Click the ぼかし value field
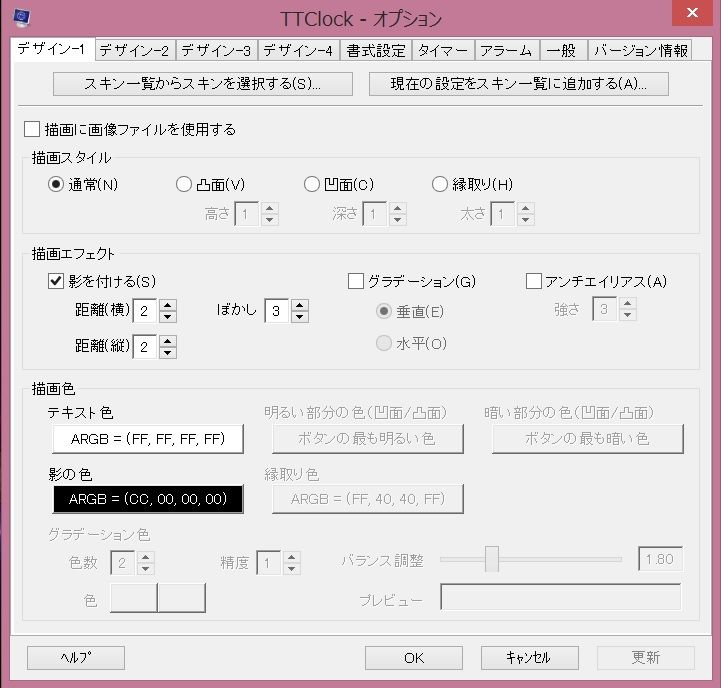 [277, 311]
